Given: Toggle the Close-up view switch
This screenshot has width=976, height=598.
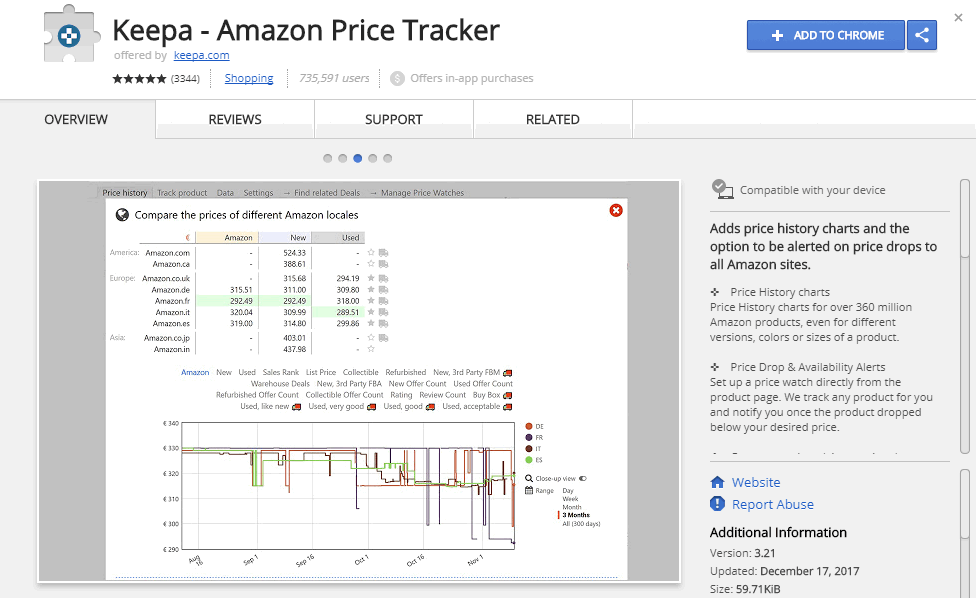Looking at the screenshot, I should click(x=583, y=479).
